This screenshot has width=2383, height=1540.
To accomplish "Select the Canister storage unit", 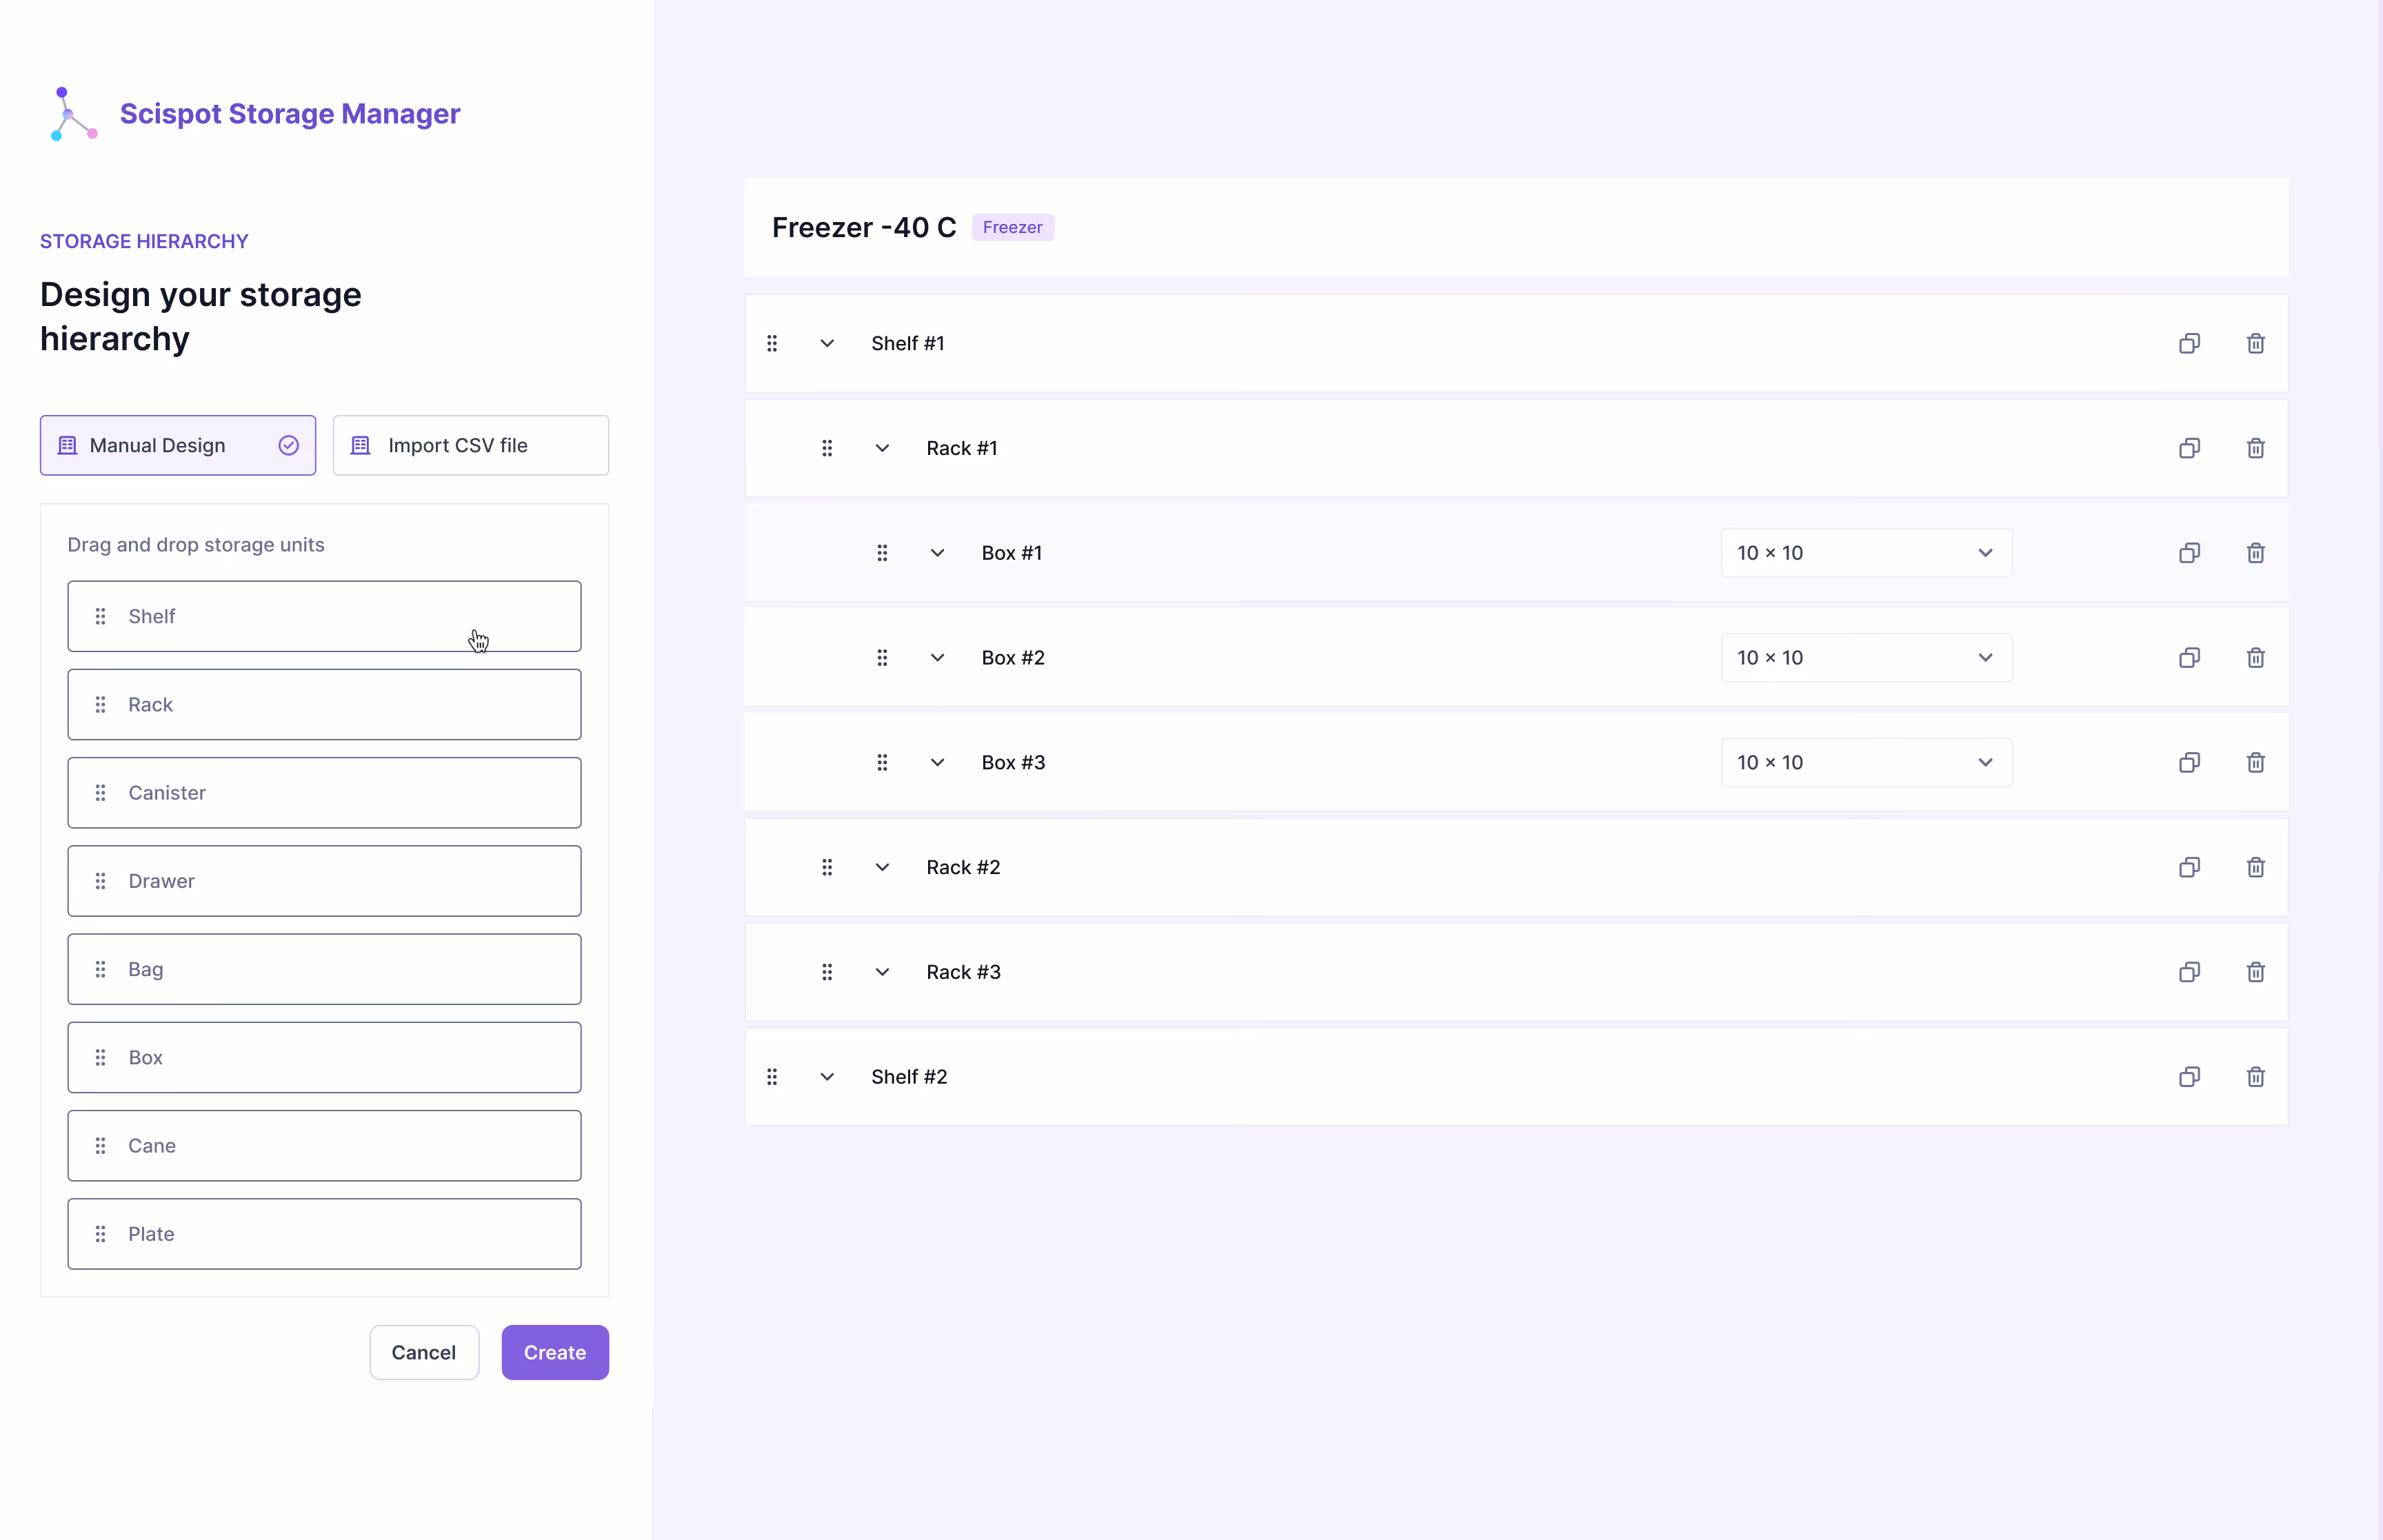I will pyautogui.click(x=324, y=792).
